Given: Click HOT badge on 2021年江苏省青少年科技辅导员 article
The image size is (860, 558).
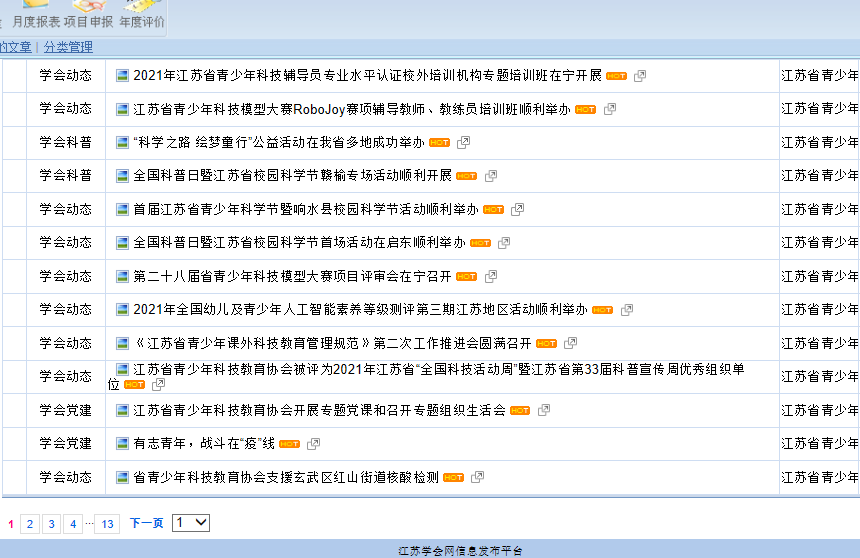Looking at the screenshot, I should point(616,76).
